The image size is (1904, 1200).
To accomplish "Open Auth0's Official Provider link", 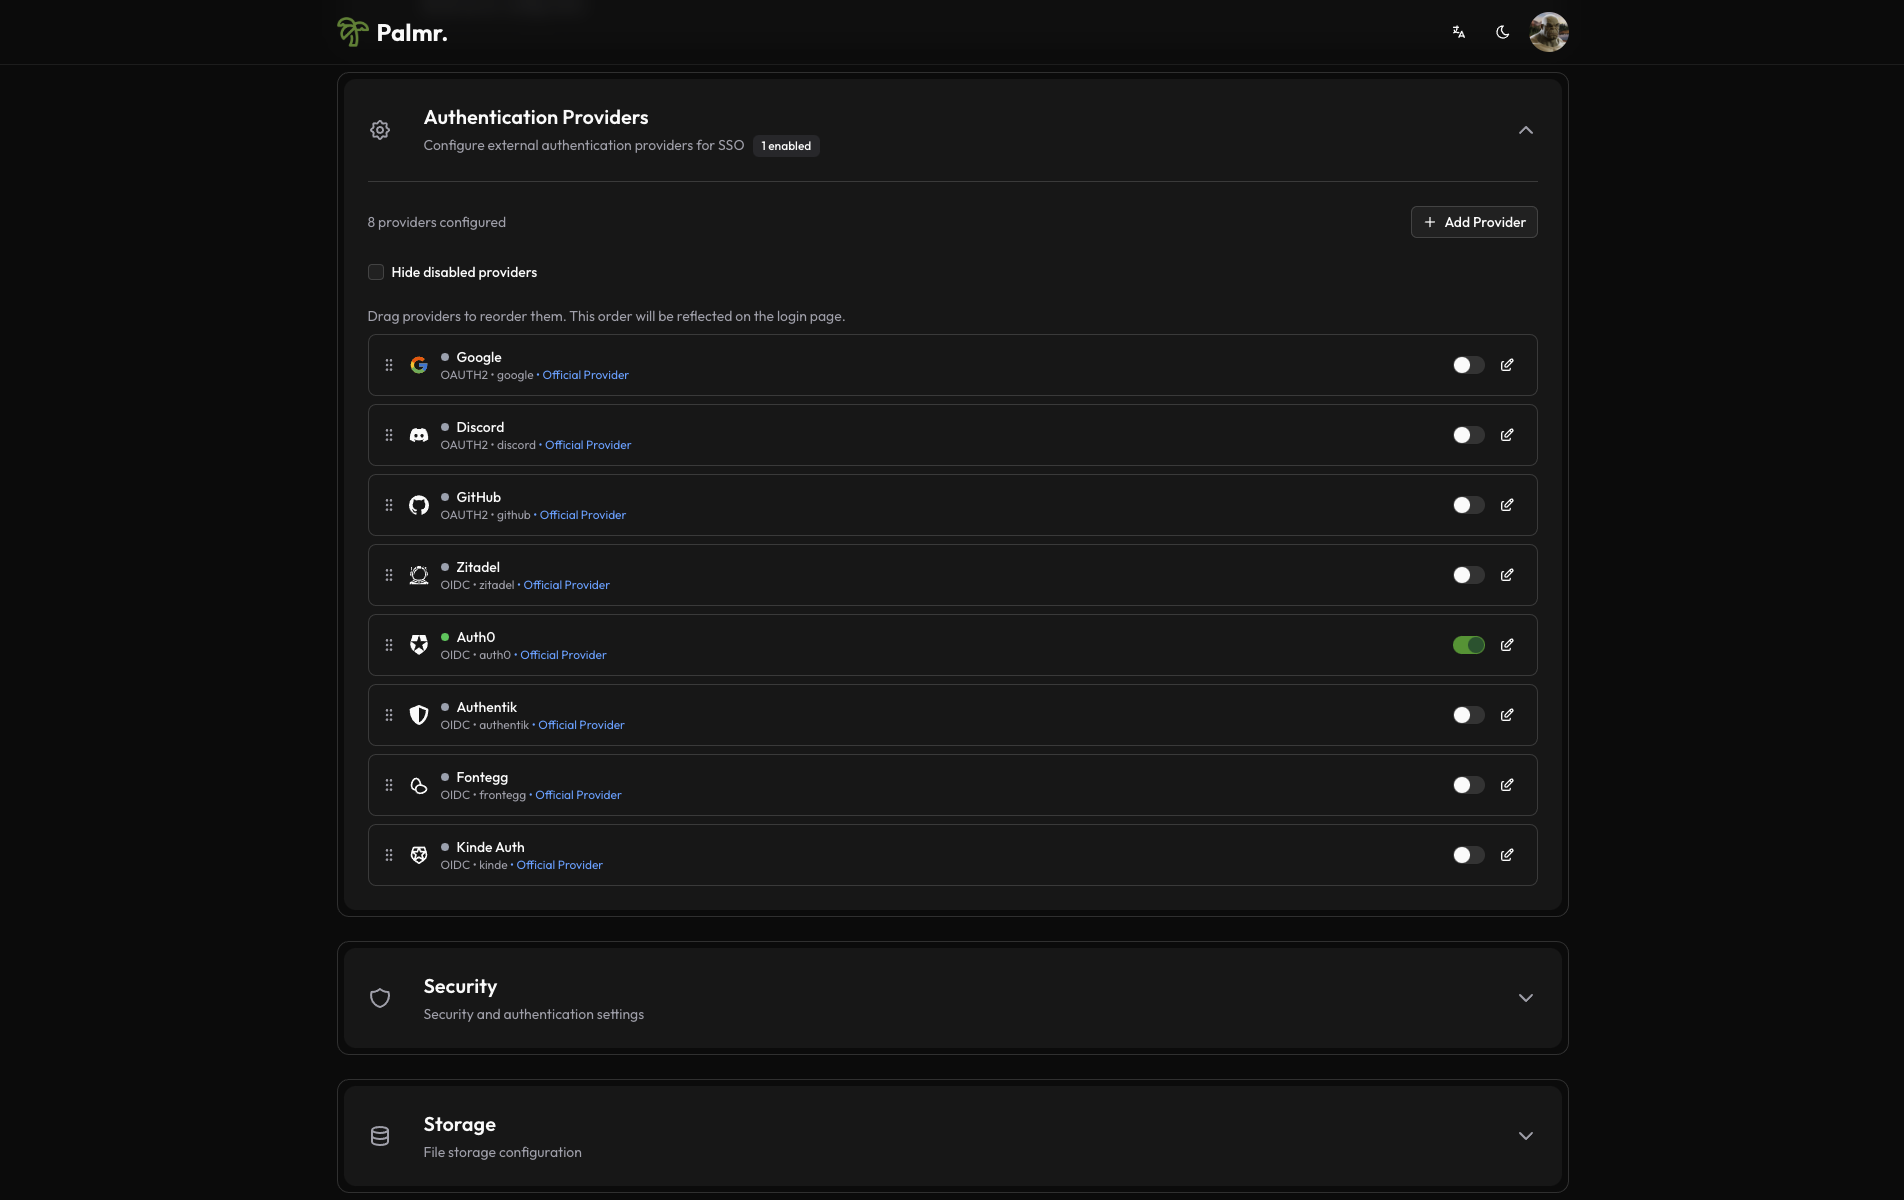I will click(563, 655).
